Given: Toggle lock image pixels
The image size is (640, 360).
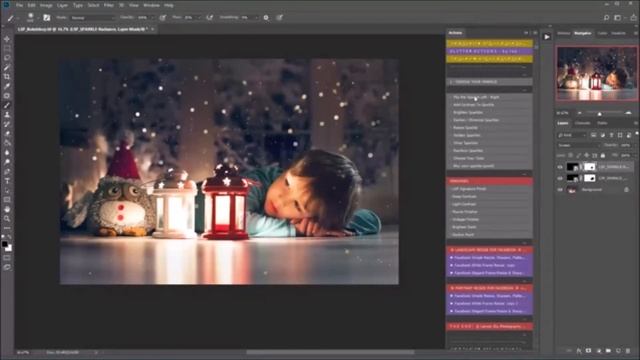Looking at the screenshot, I should pos(578,156).
